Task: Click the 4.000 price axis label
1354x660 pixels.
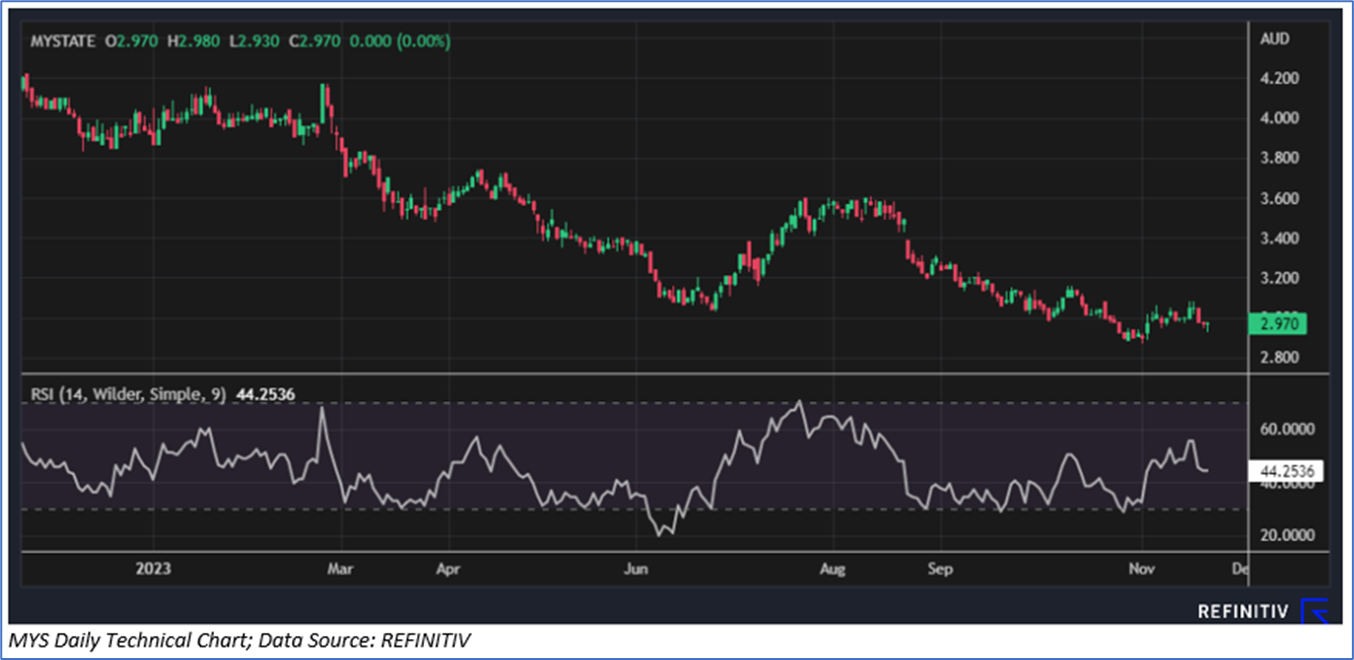Action: 1281,118
